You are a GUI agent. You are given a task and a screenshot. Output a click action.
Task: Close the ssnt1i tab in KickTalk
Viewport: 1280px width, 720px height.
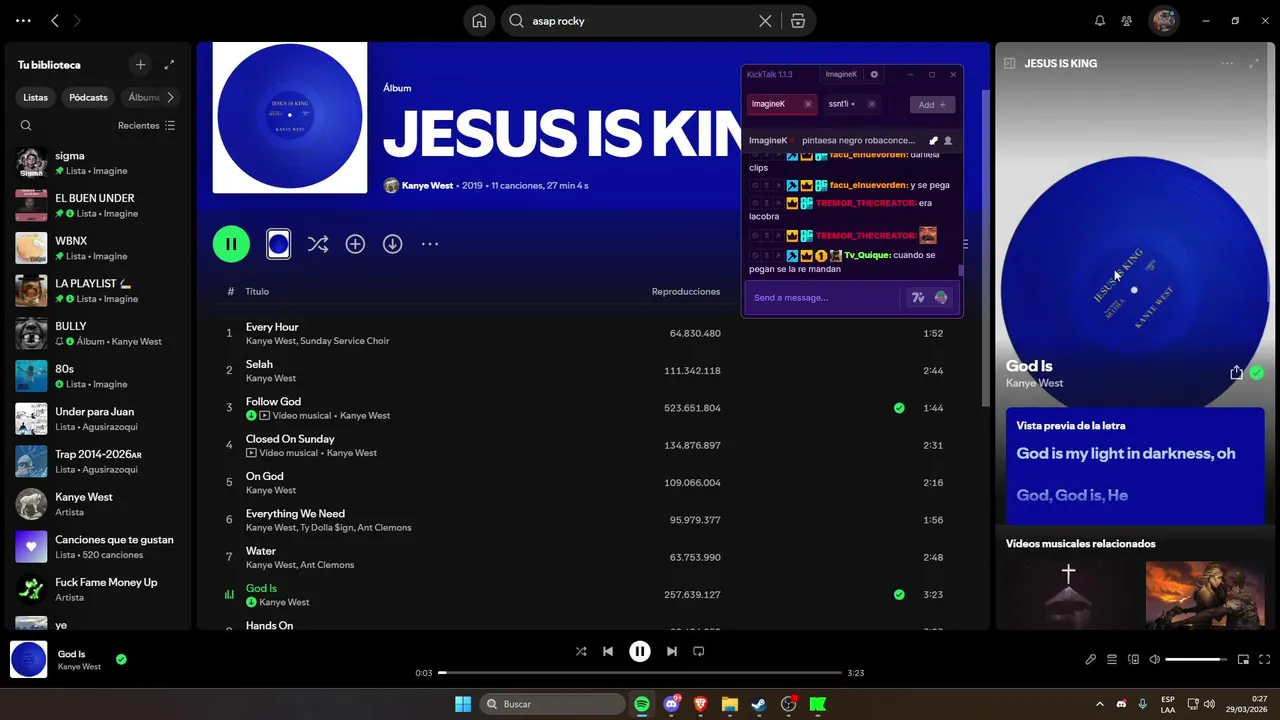click(x=871, y=104)
